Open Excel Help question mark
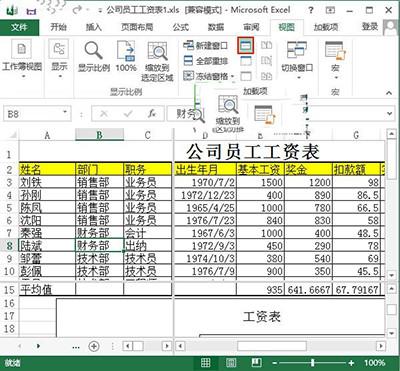The image size is (400, 371). click(x=310, y=10)
